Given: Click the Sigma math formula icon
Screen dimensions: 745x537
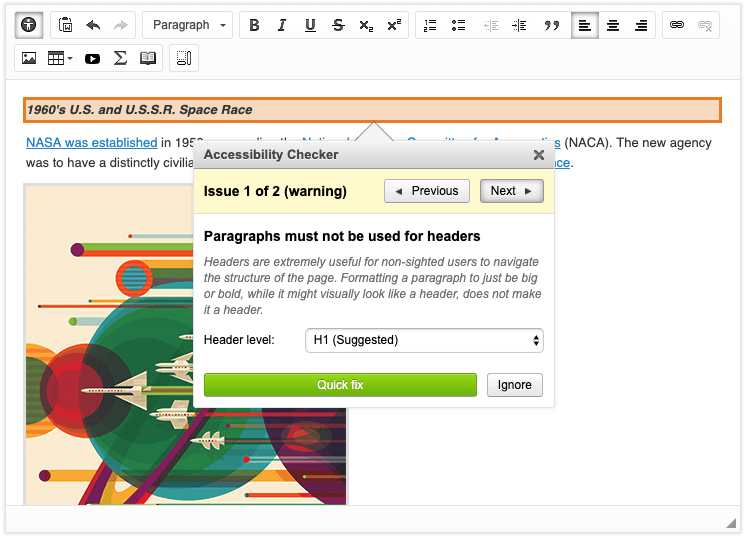Looking at the screenshot, I should click(120, 58).
